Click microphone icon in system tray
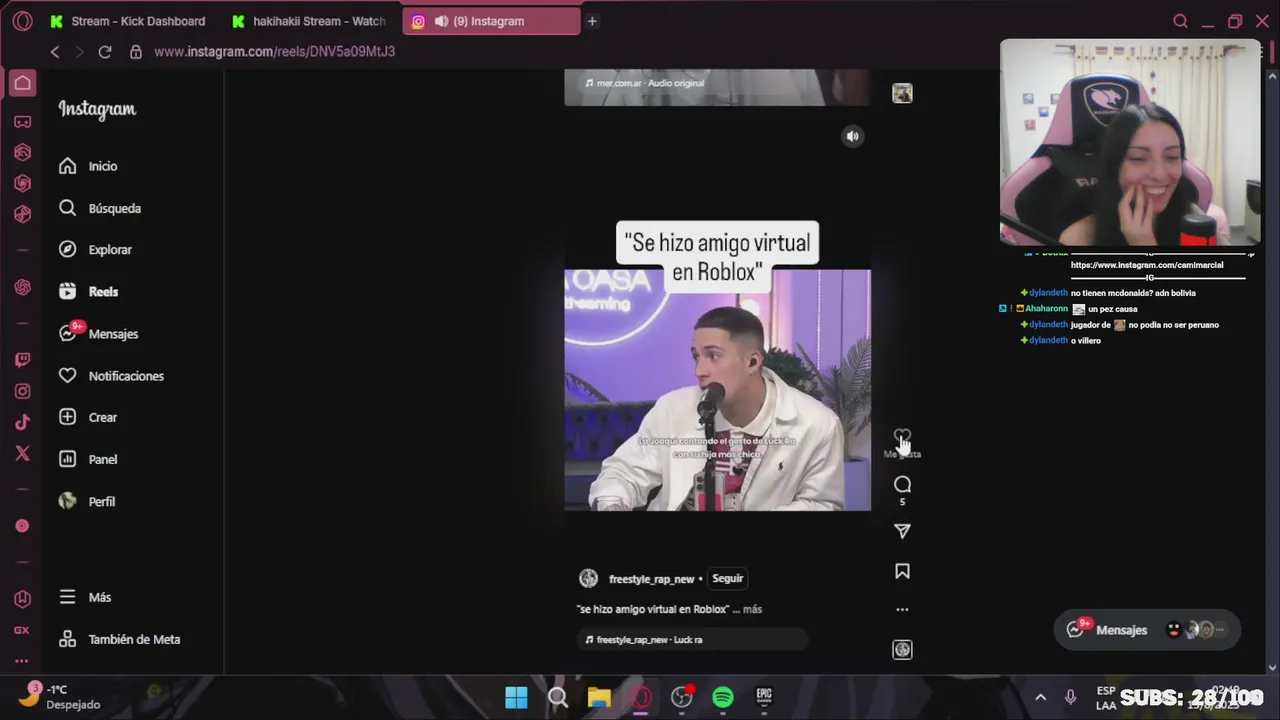 (x=1070, y=698)
